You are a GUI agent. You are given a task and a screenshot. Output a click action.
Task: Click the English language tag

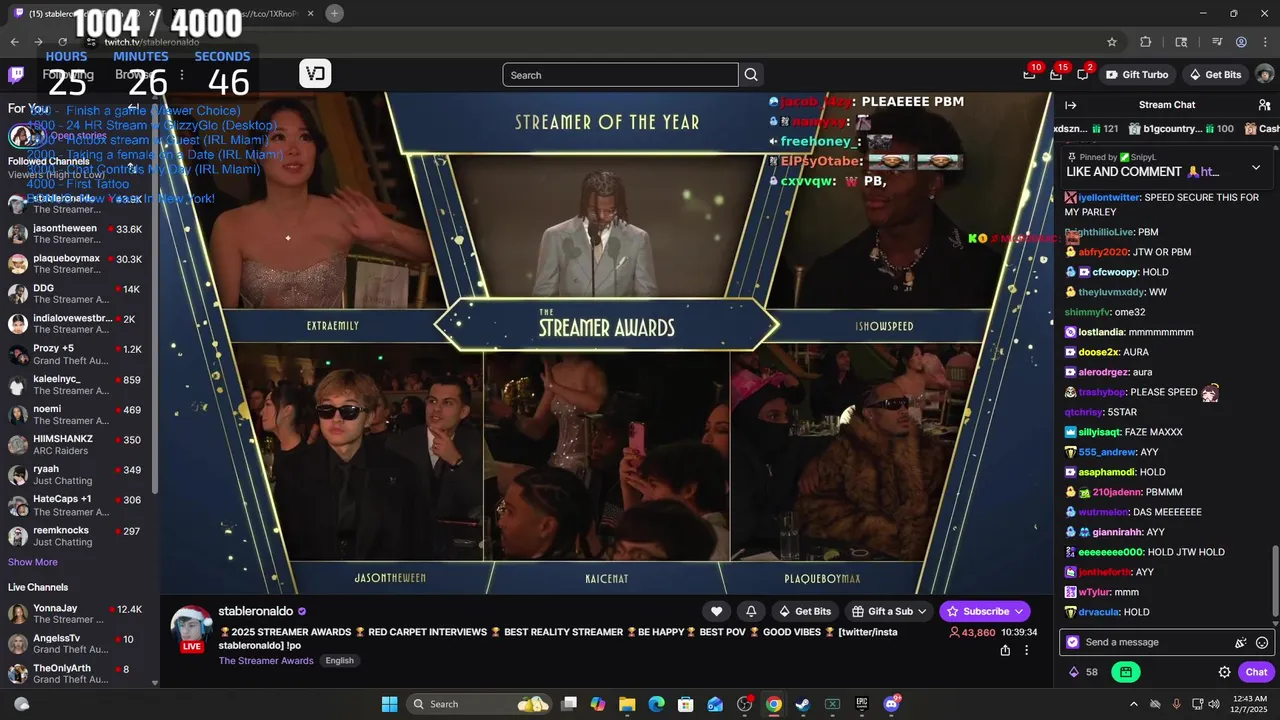(339, 661)
